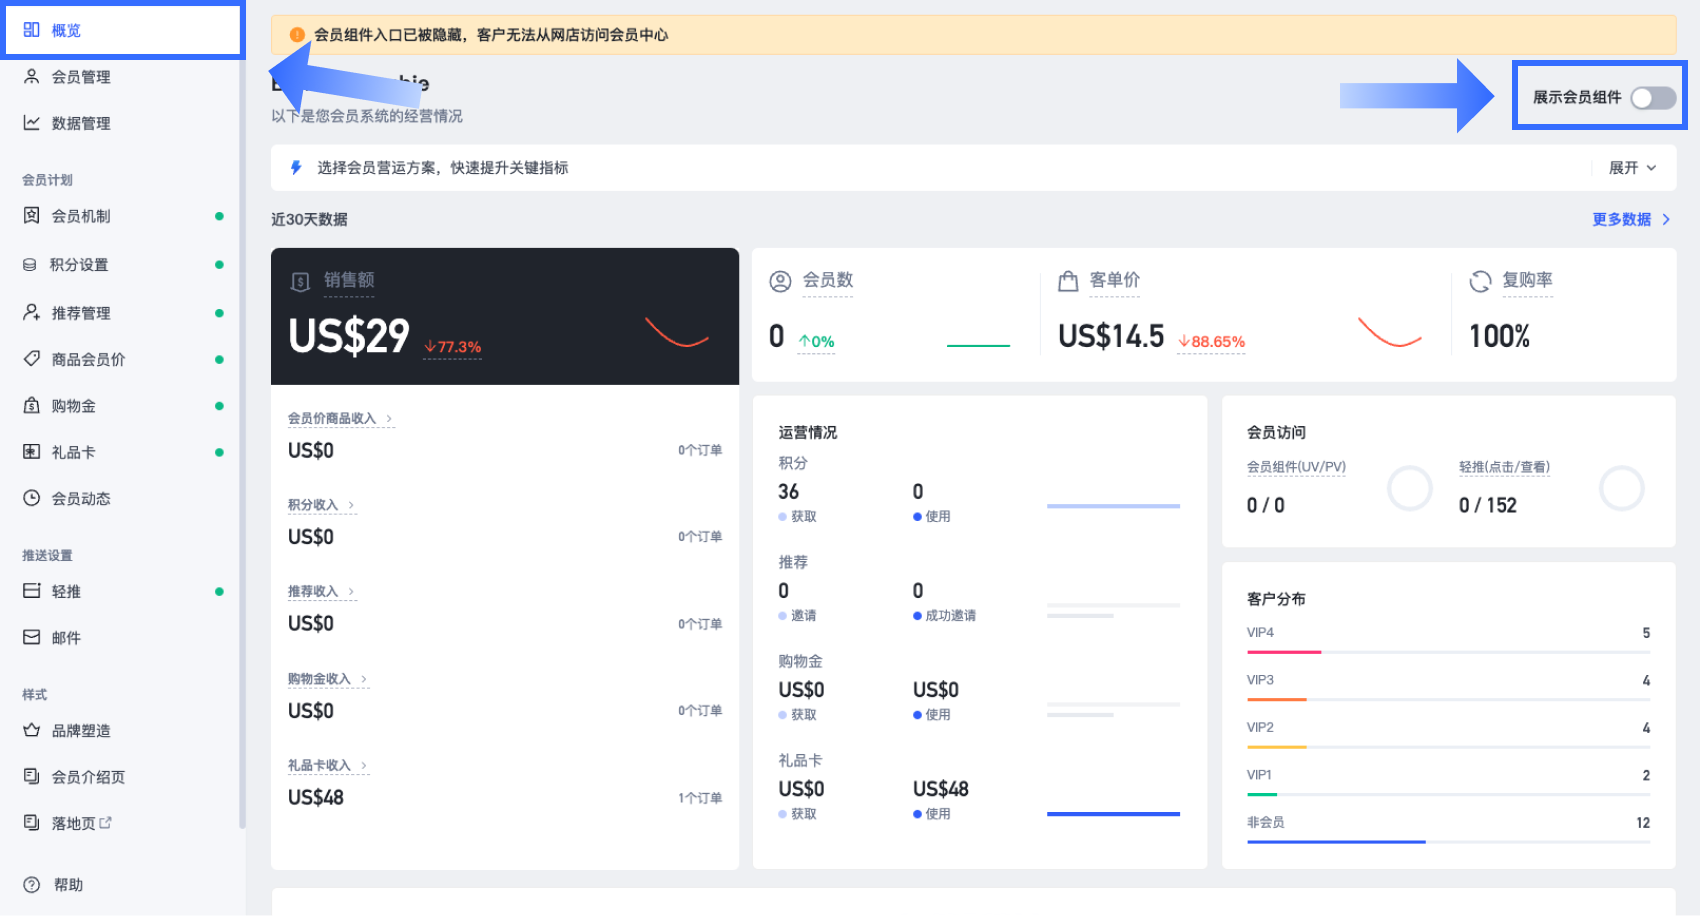Click the 推荐管理 add-user icon
The height and width of the screenshot is (916, 1700).
(x=32, y=312)
